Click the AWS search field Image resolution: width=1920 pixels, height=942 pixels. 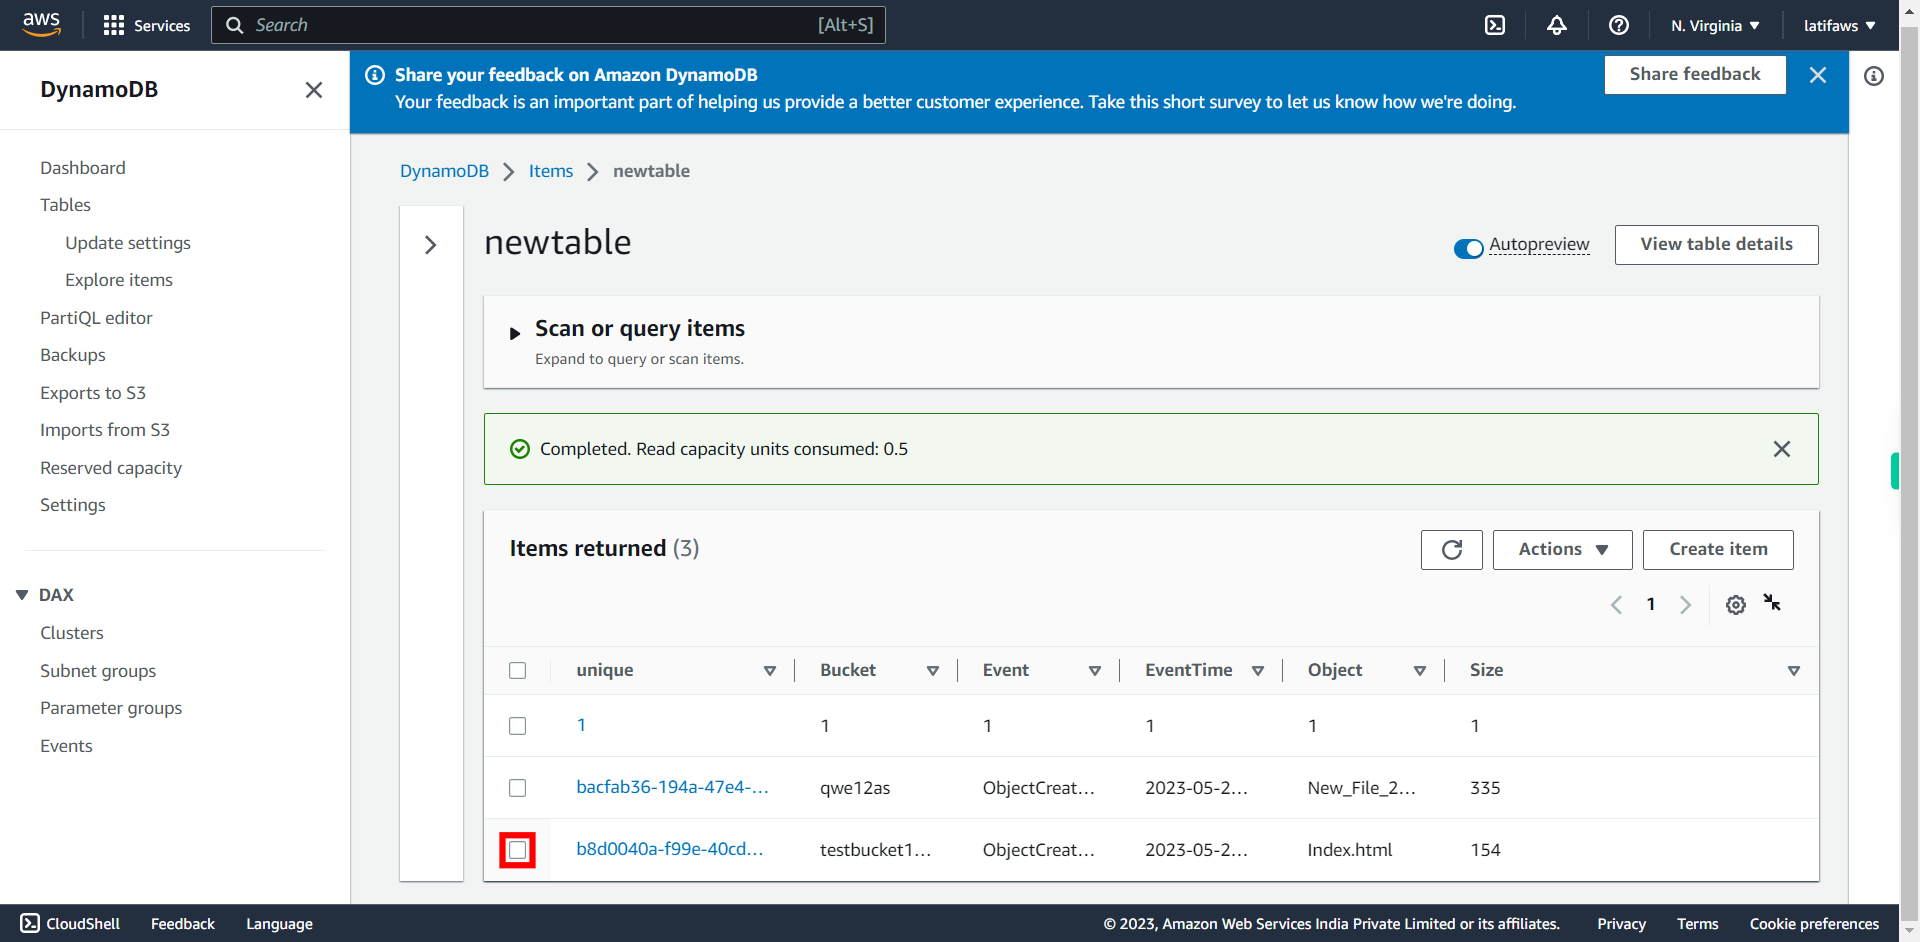pyautogui.click(x=548, y=25)
